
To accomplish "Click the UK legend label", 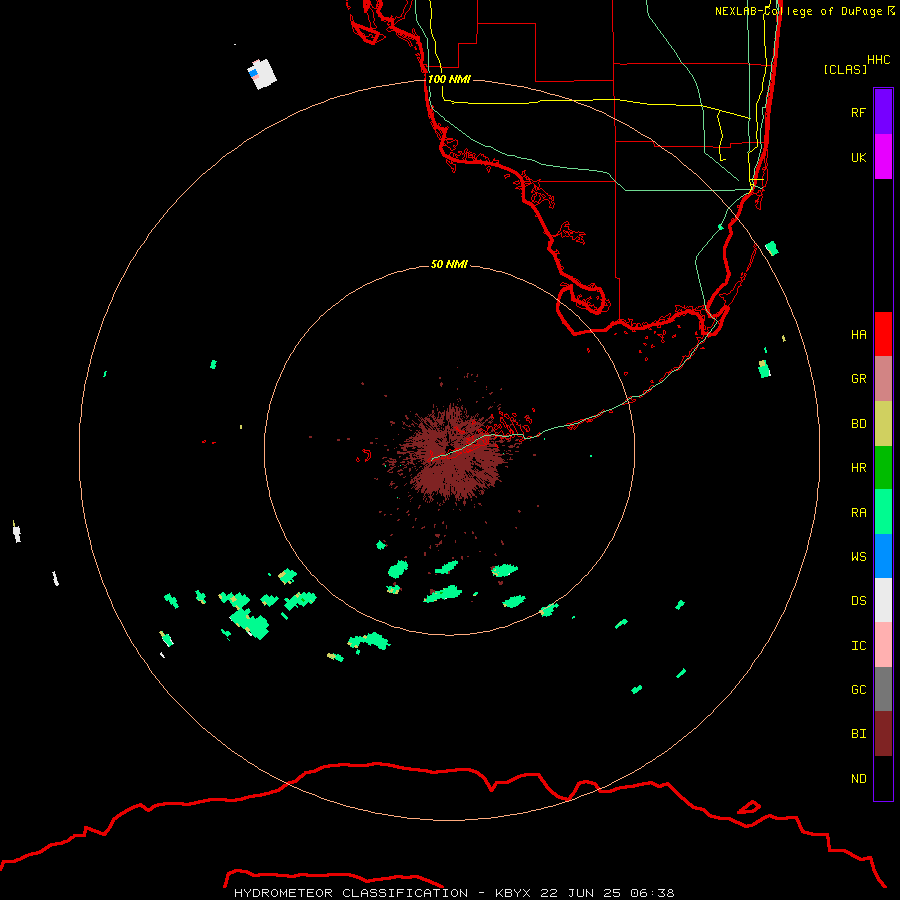I will coord(858,157).
